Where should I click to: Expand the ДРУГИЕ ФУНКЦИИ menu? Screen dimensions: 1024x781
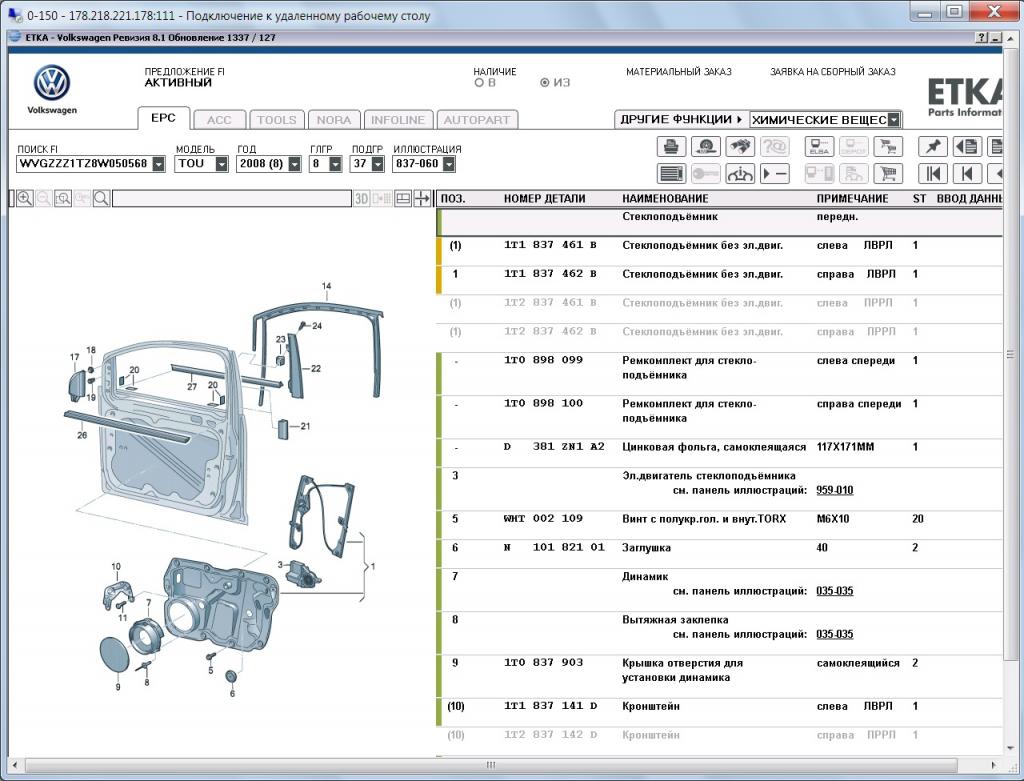coord(681,120)
